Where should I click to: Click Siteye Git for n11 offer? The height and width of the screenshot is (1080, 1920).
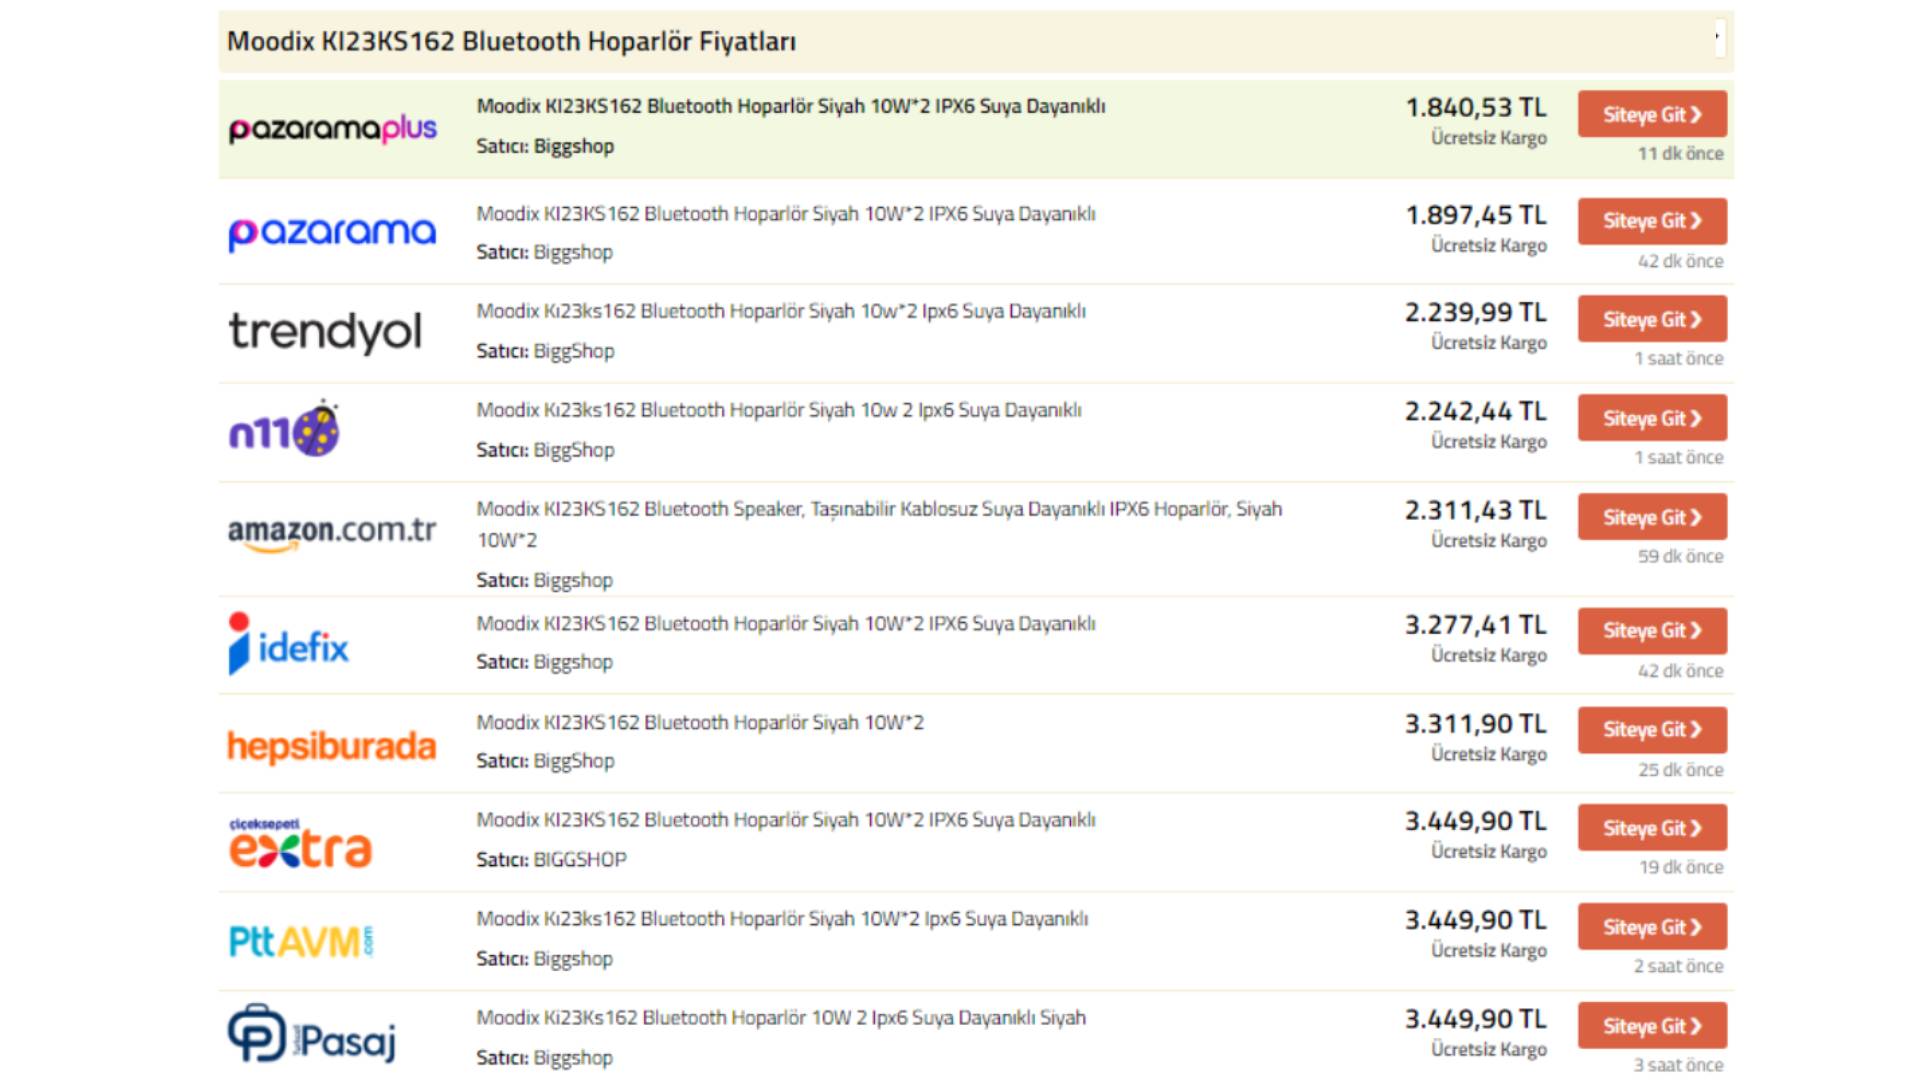[1652, 418]
